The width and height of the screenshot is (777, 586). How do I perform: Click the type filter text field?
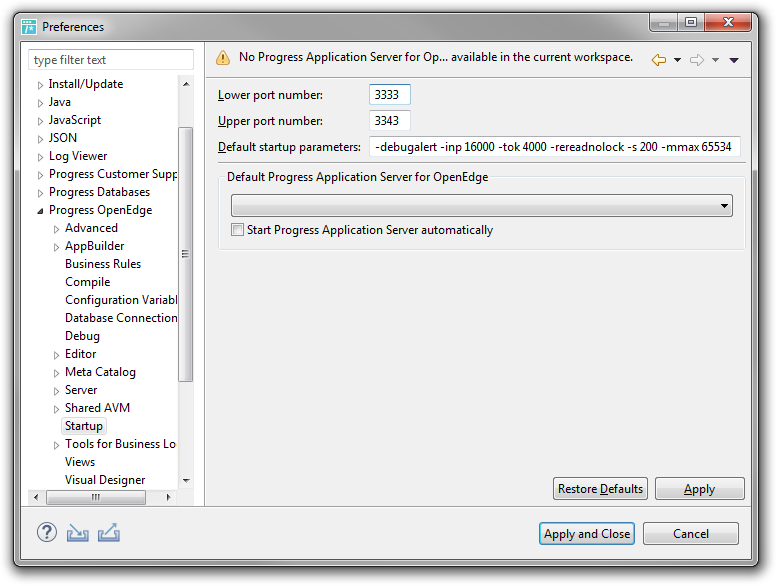pyautogui.click(x=111, y=60)
